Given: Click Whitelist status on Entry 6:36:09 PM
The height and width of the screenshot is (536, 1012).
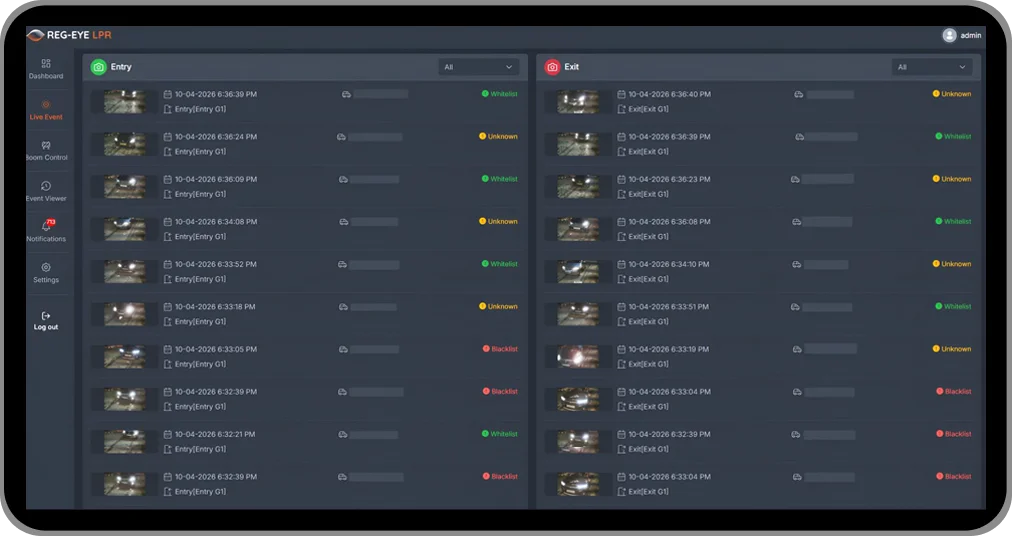Looking at the screenshot, I should coord(500,180).
